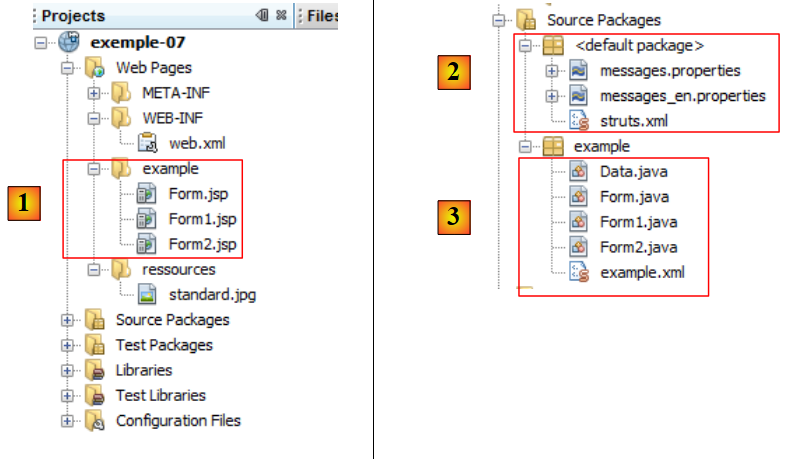Image resolution: width=799 pixels, height=459 pixels.
Task: Click the struts.xml file icon
Action: tap(579, 121)
